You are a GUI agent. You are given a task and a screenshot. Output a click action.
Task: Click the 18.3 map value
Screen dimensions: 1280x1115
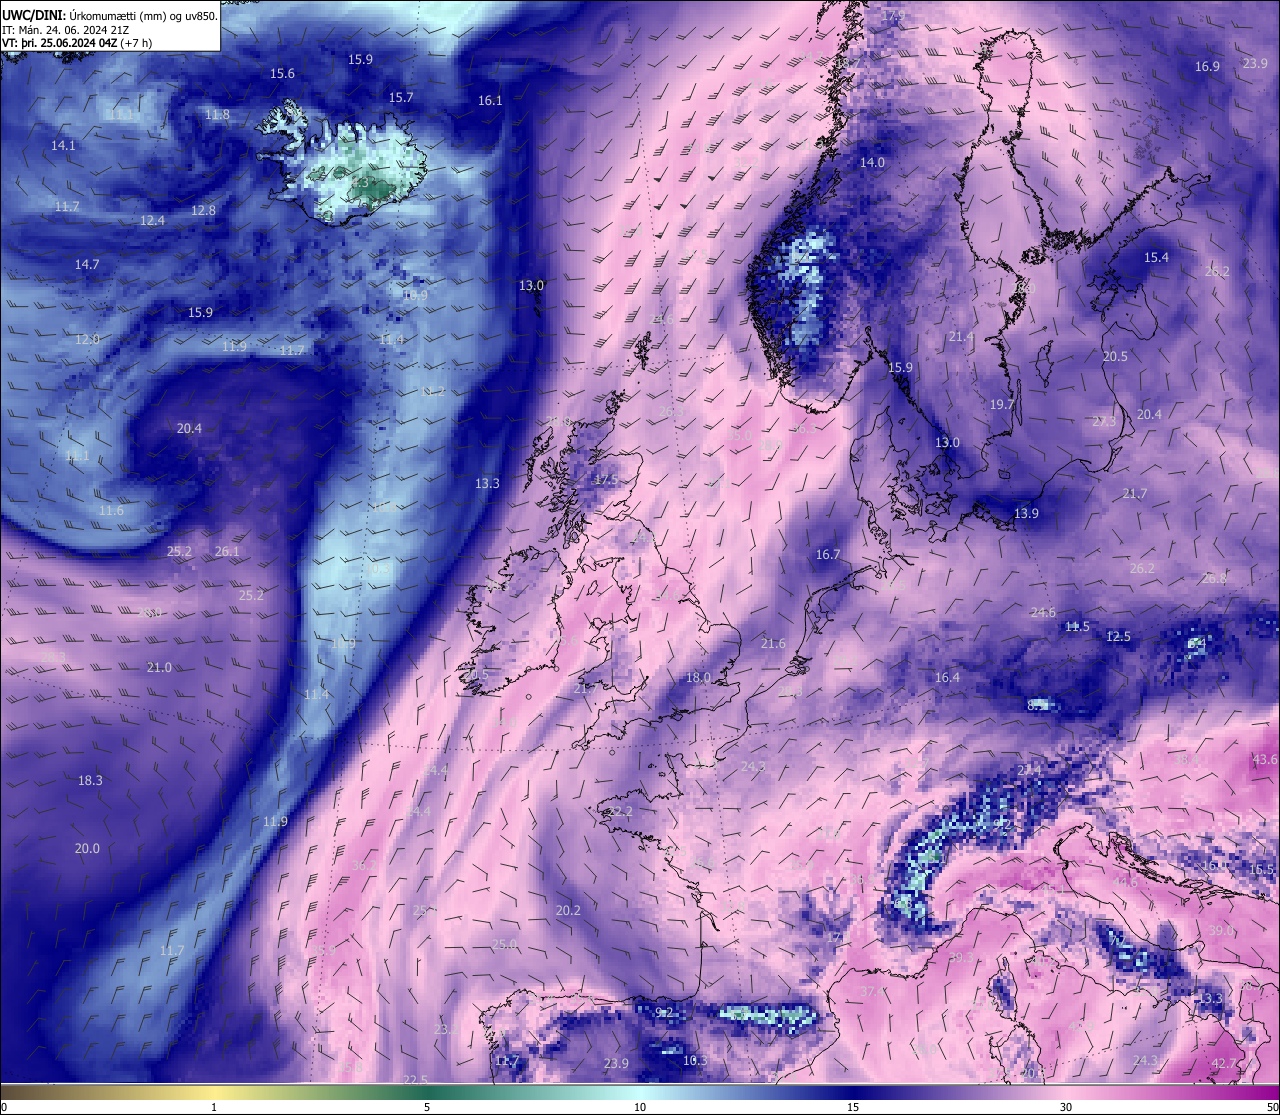(x=90, y=781)
